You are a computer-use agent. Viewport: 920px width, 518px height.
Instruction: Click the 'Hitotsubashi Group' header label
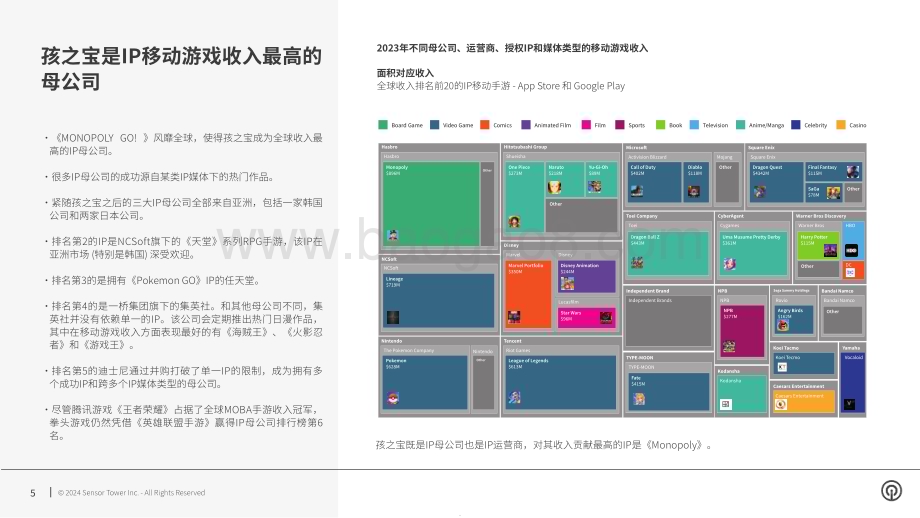(x=526, y=147)
